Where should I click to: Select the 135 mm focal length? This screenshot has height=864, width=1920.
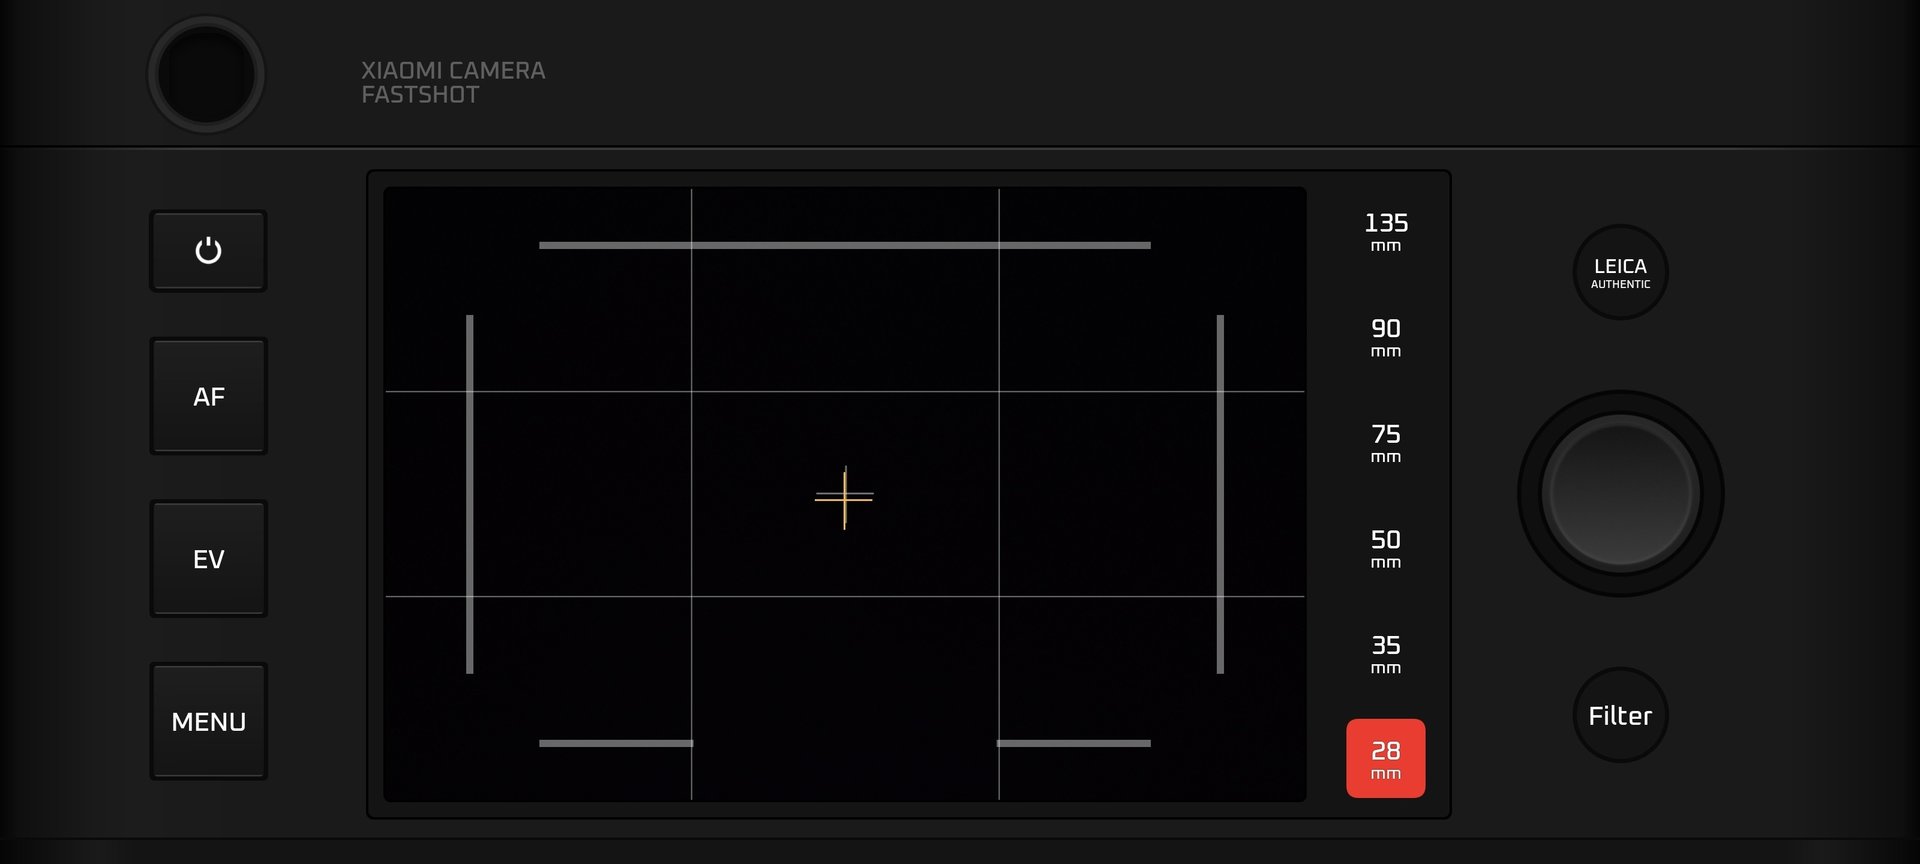(1385, 231)
